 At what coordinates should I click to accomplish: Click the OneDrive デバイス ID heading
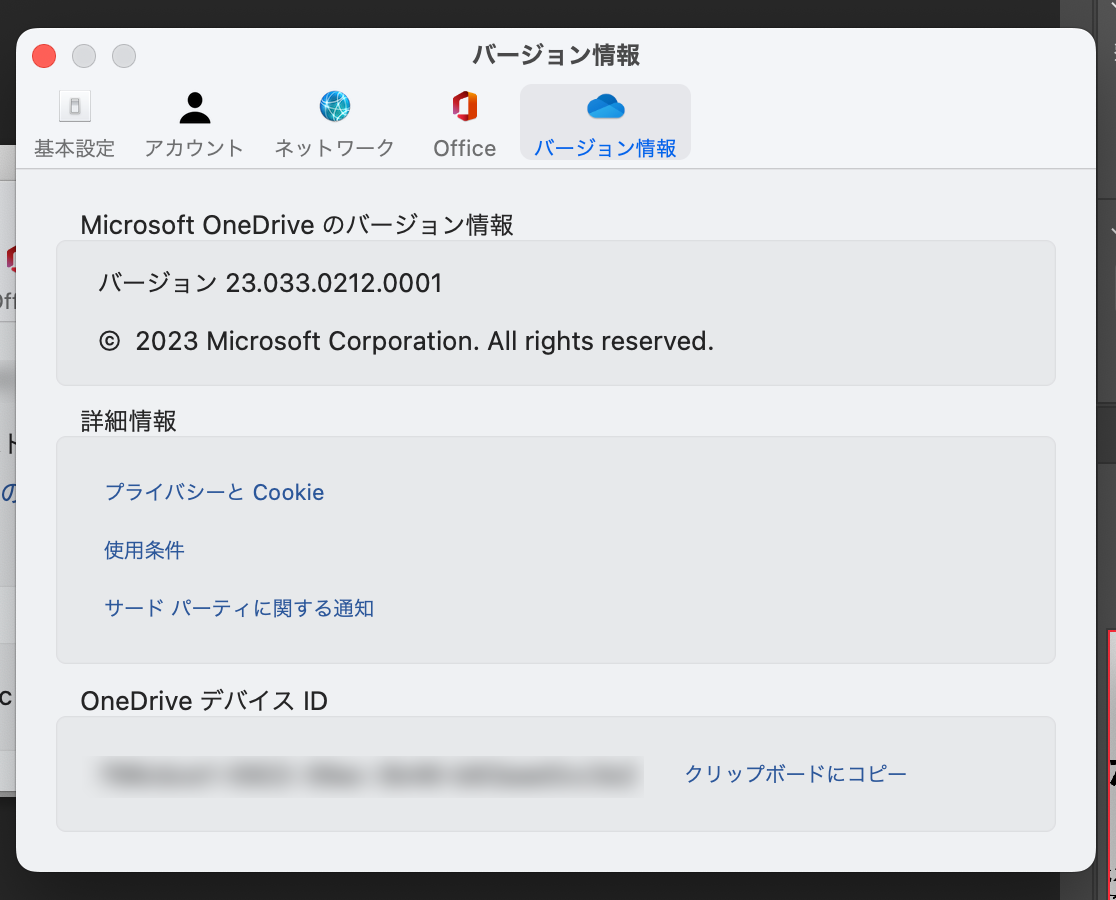[x=204, y=701]
